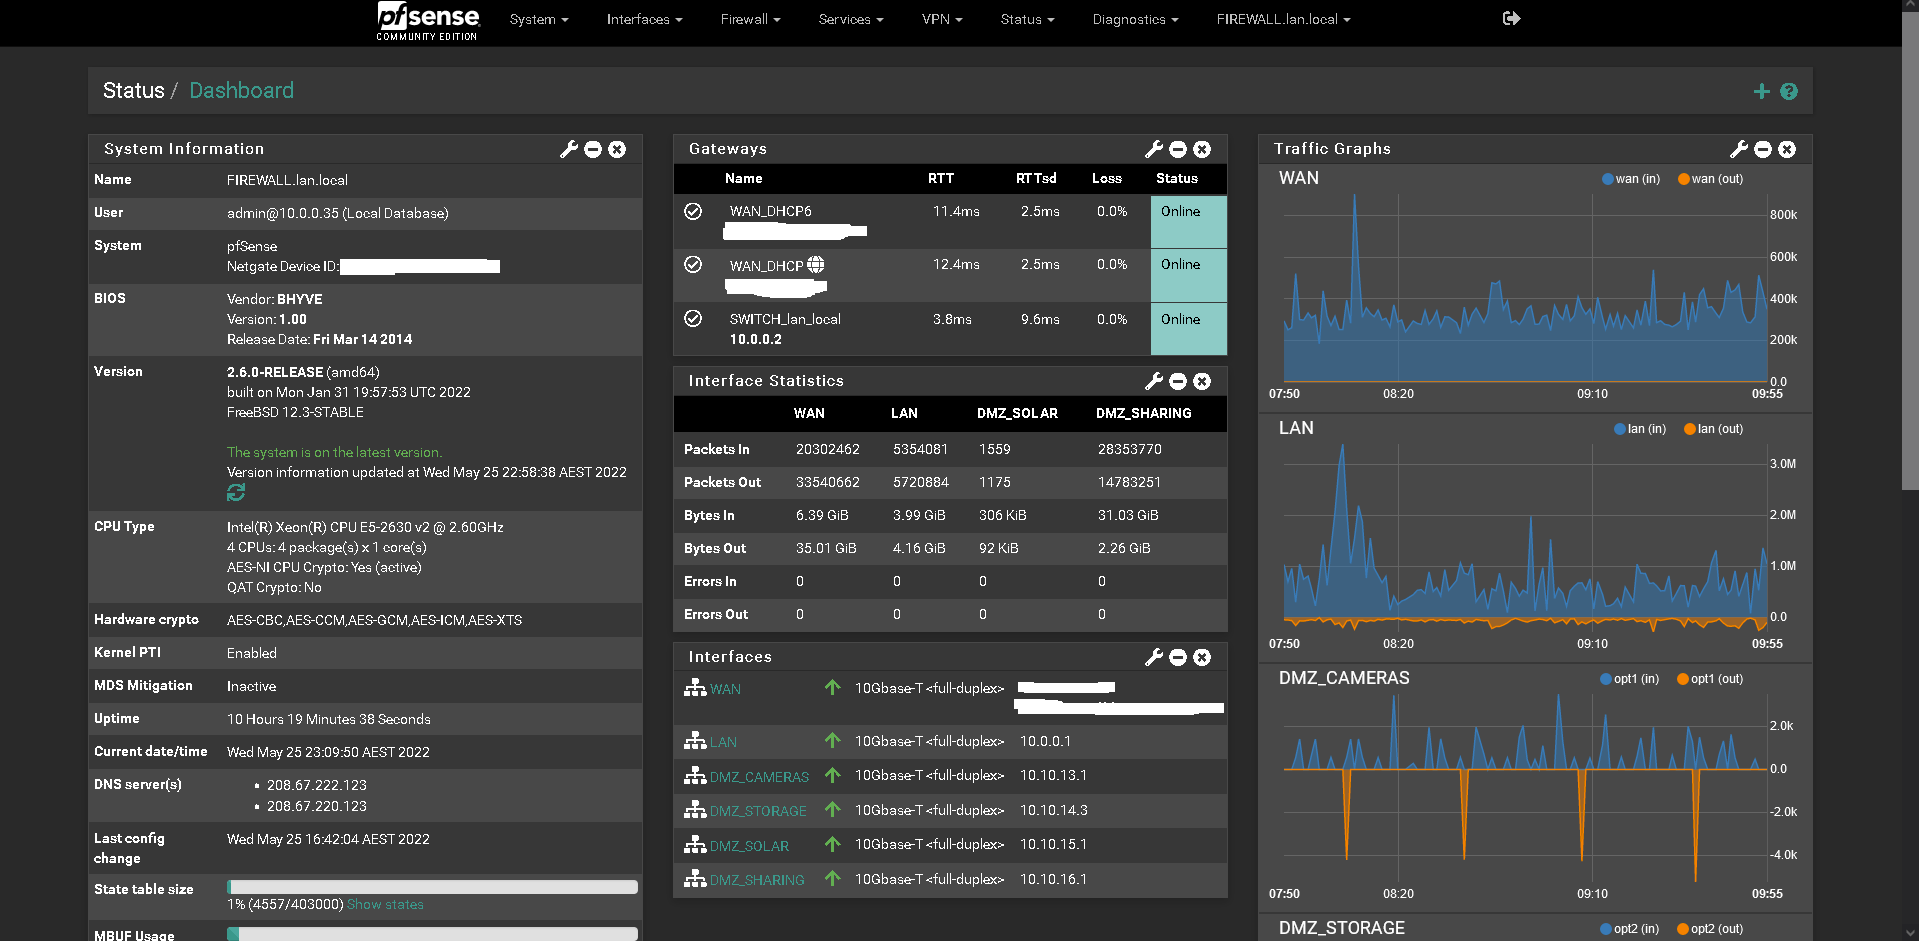Remove the Interface Statistics widget
The image size is (1919, 941).
(x=1202, y=381)
